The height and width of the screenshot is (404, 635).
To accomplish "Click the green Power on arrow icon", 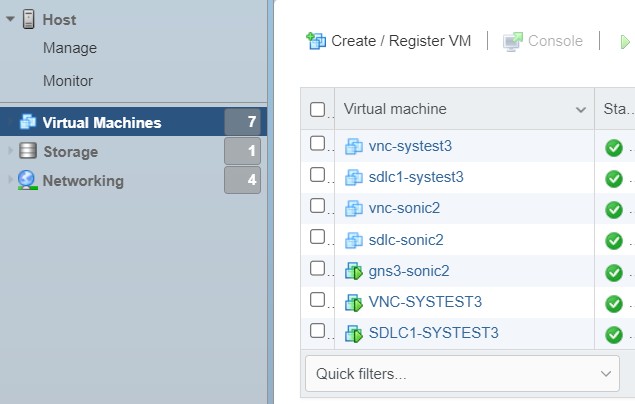I will 625,42.
